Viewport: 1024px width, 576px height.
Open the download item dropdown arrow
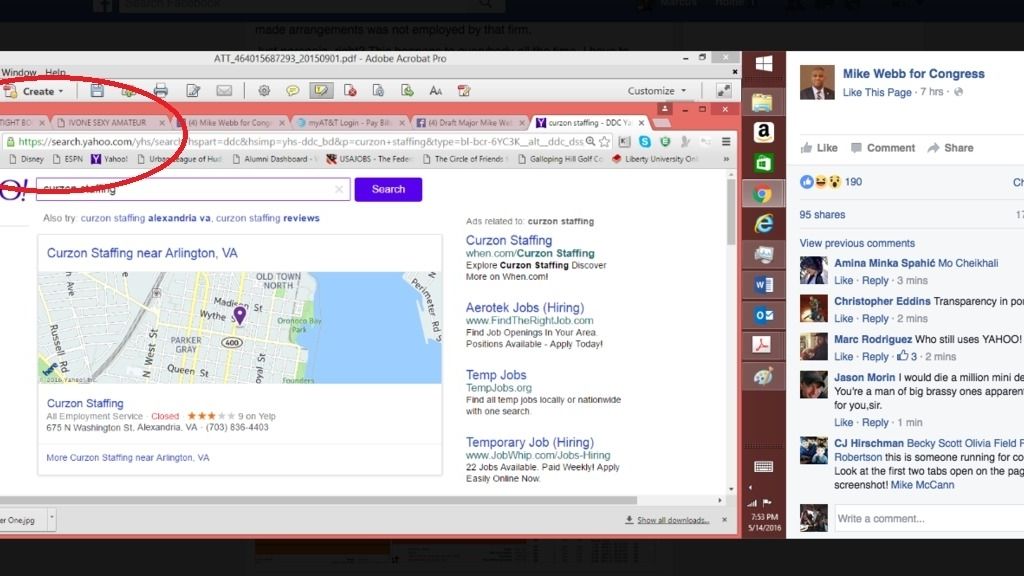point(52,519)
